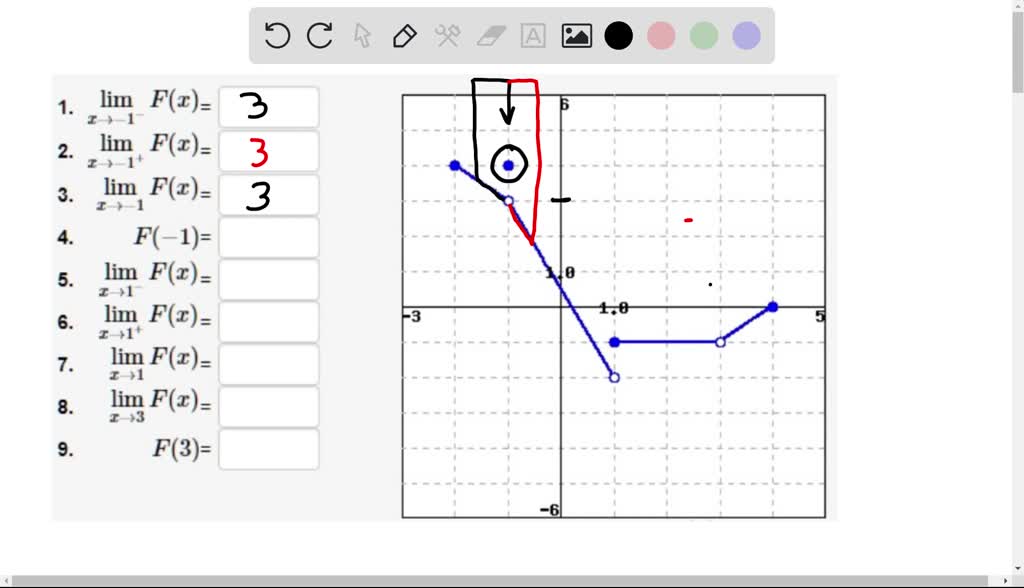The height and width of the screenshot is (588, 1024).
Task: Select the limit x to 3 answer box
Action: (x=268, y=406)
